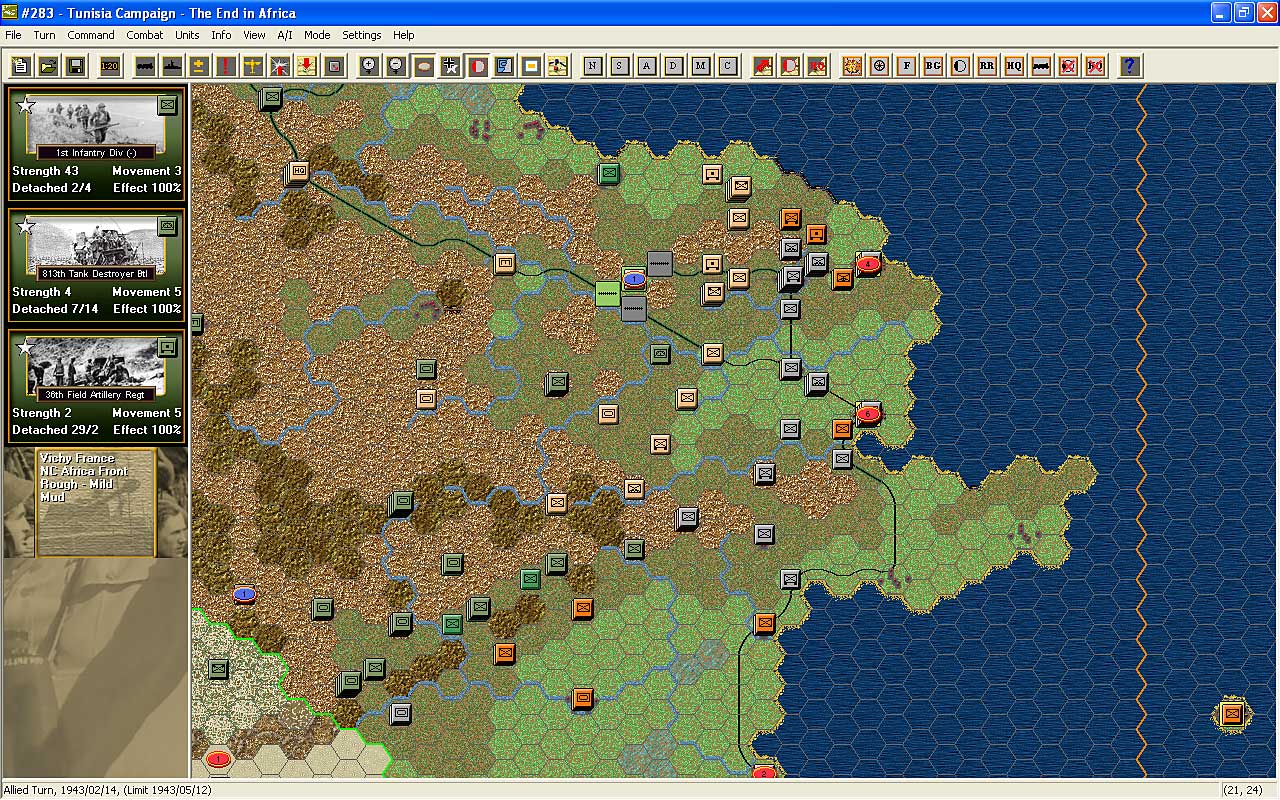Screen dimensions: 1280x800
Task: Click the train rail movement icon
Action: pos(145,66)
